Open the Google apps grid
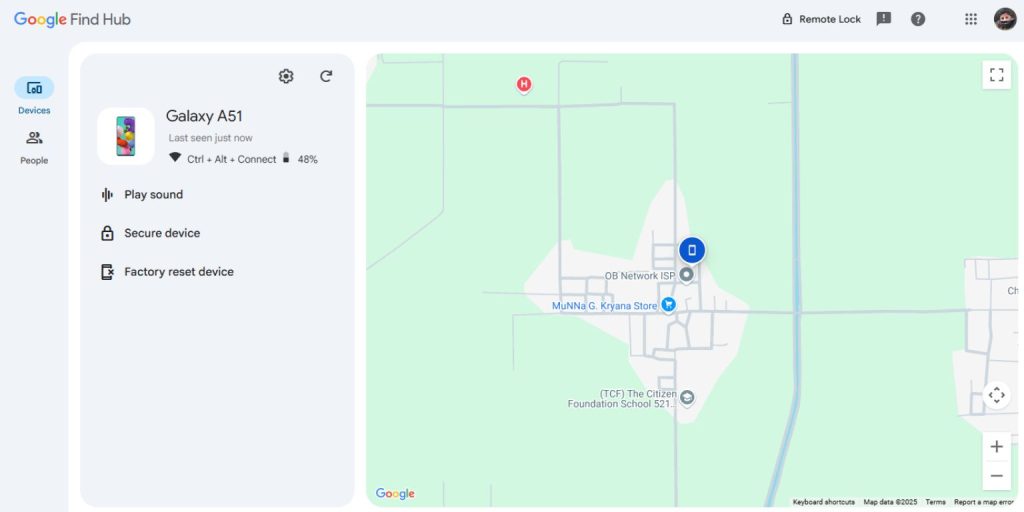Screen dimensions: 1024x512 click(x=971, y=19)
